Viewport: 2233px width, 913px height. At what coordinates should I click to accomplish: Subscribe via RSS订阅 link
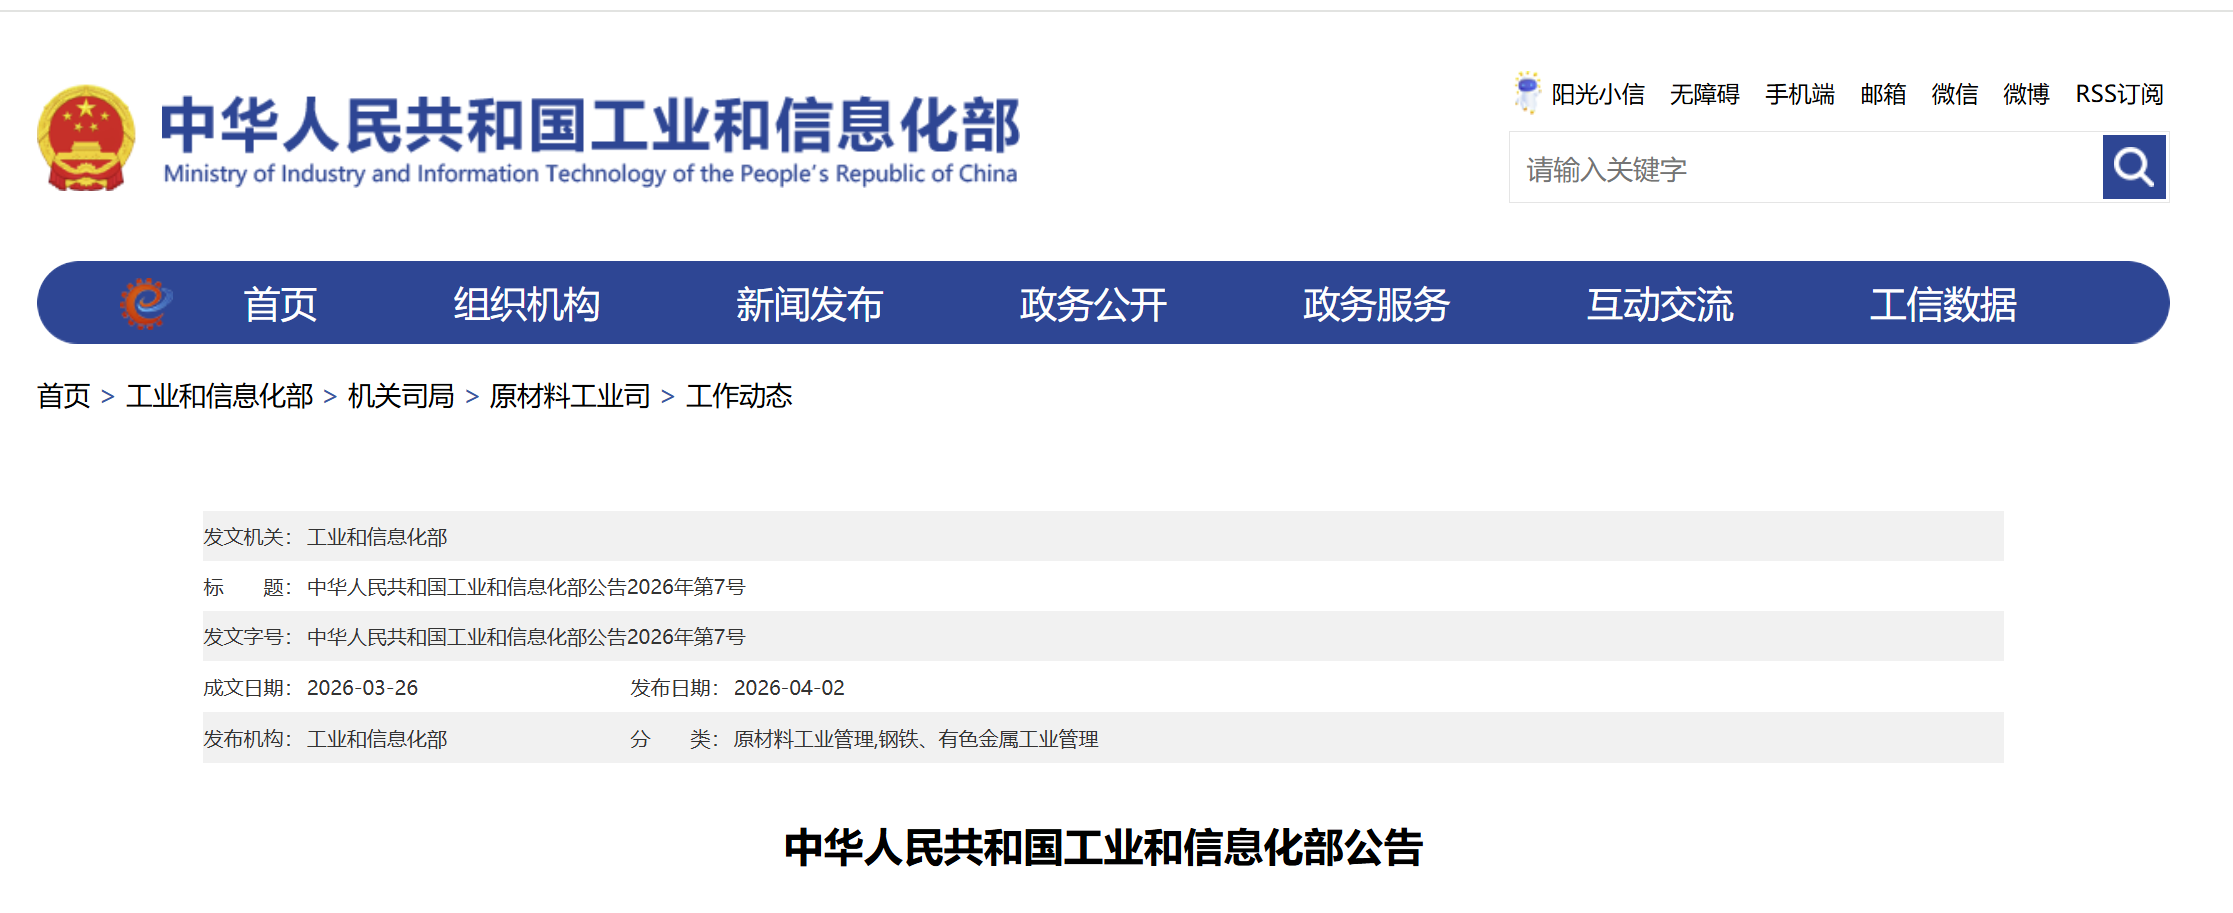point(2119,94)
